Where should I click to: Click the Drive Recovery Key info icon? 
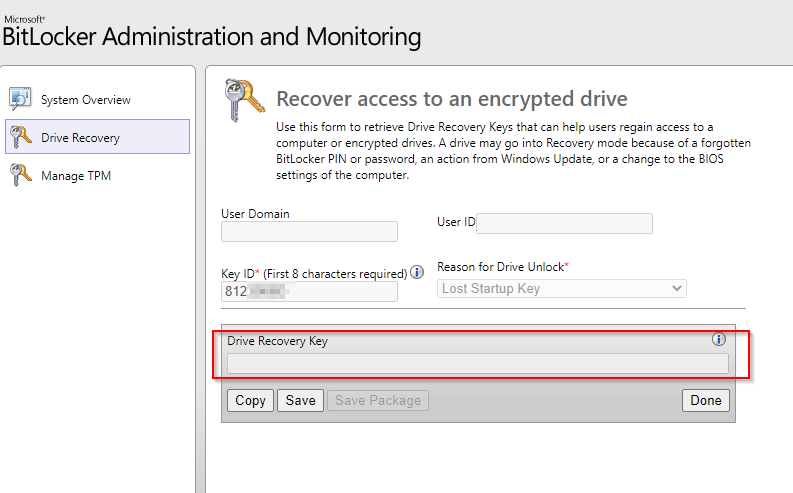tap(718, 340)
